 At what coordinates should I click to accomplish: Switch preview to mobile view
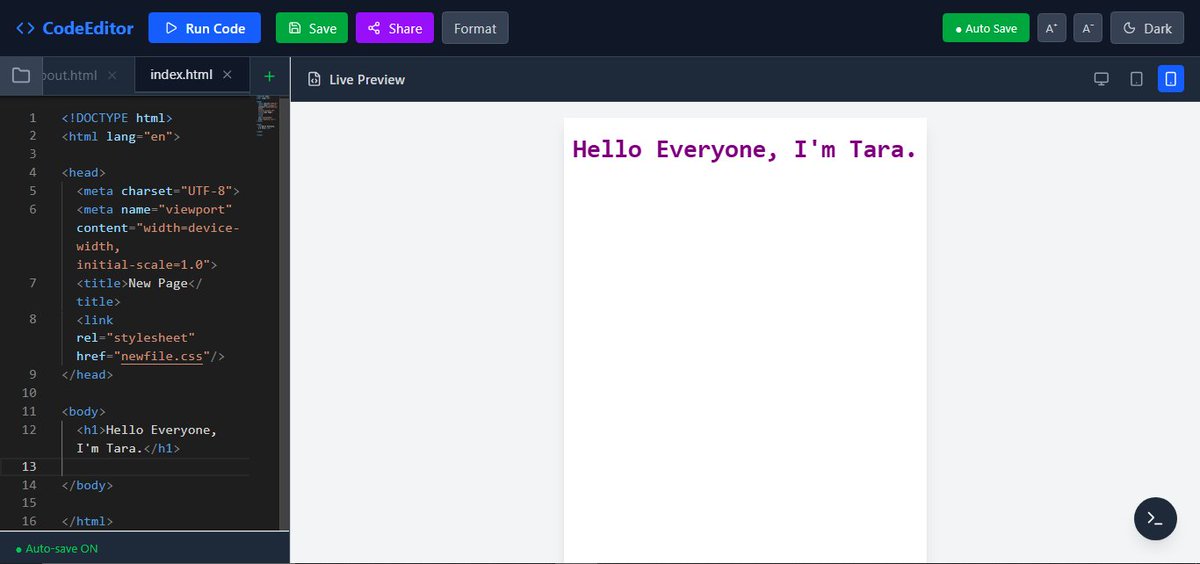pyautogui.click(x=1171, y=79)
